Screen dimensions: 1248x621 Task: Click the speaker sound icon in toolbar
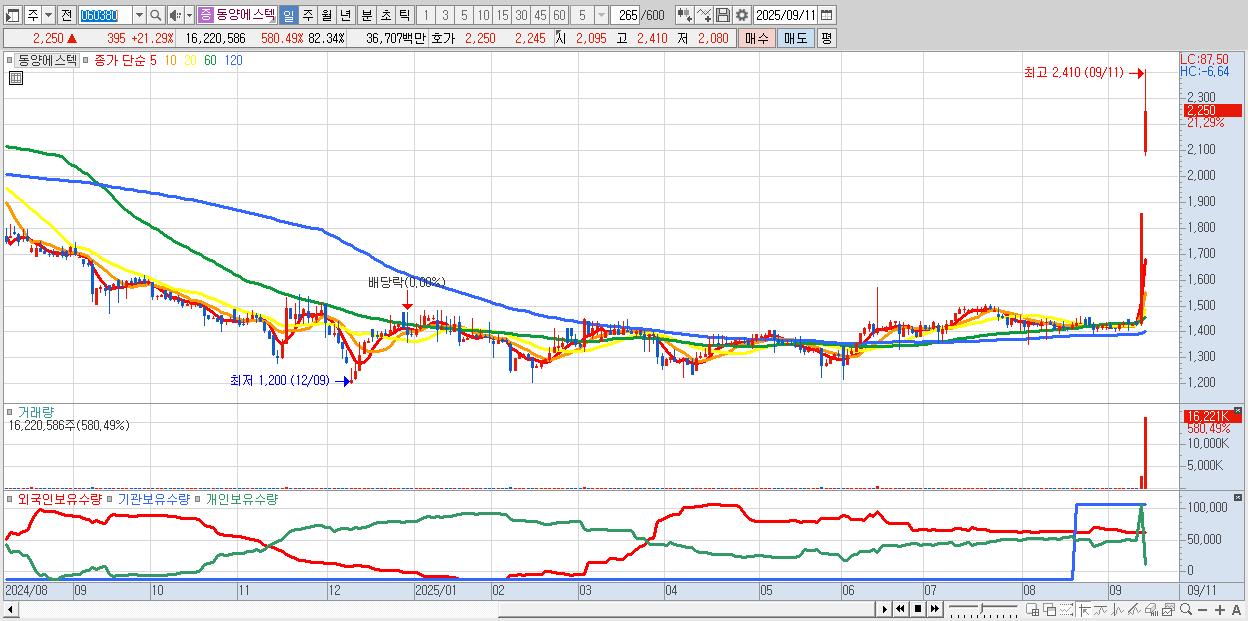(175, 15)
